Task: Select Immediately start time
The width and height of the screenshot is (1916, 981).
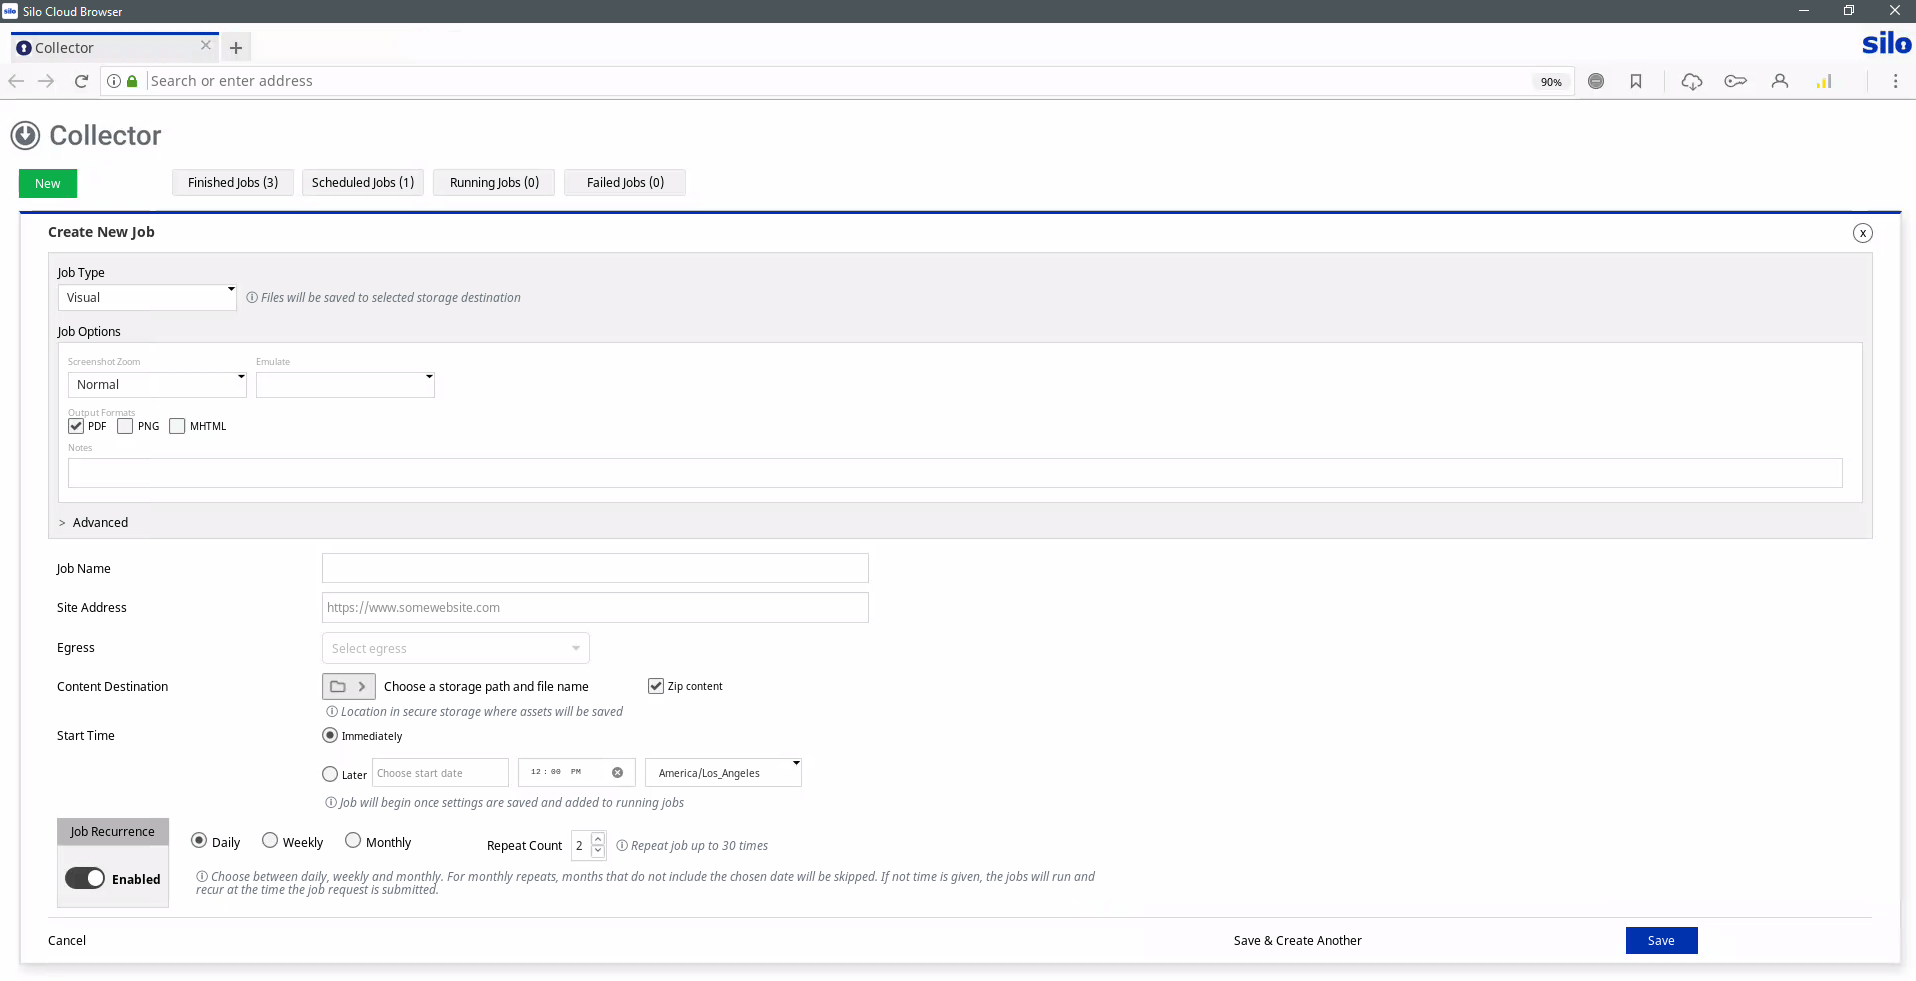Action: (330, 735)
